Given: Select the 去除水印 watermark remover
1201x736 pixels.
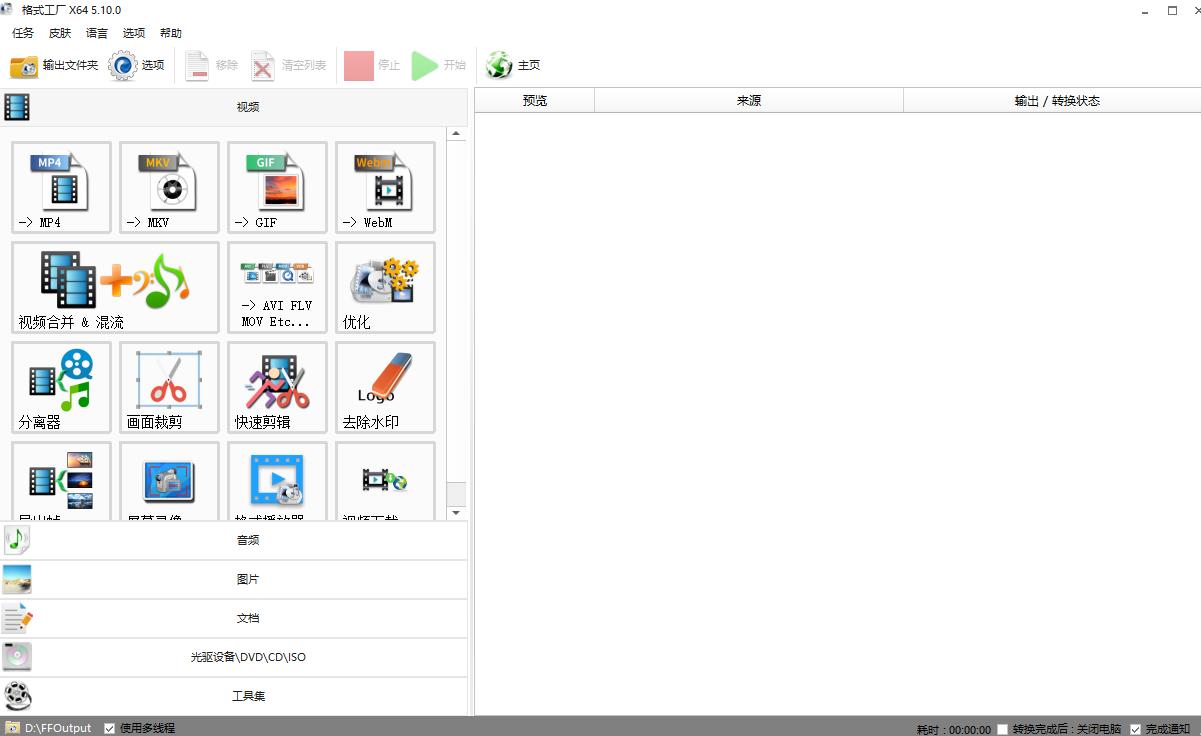Looking at the screenshot, I should click(385, 387).
